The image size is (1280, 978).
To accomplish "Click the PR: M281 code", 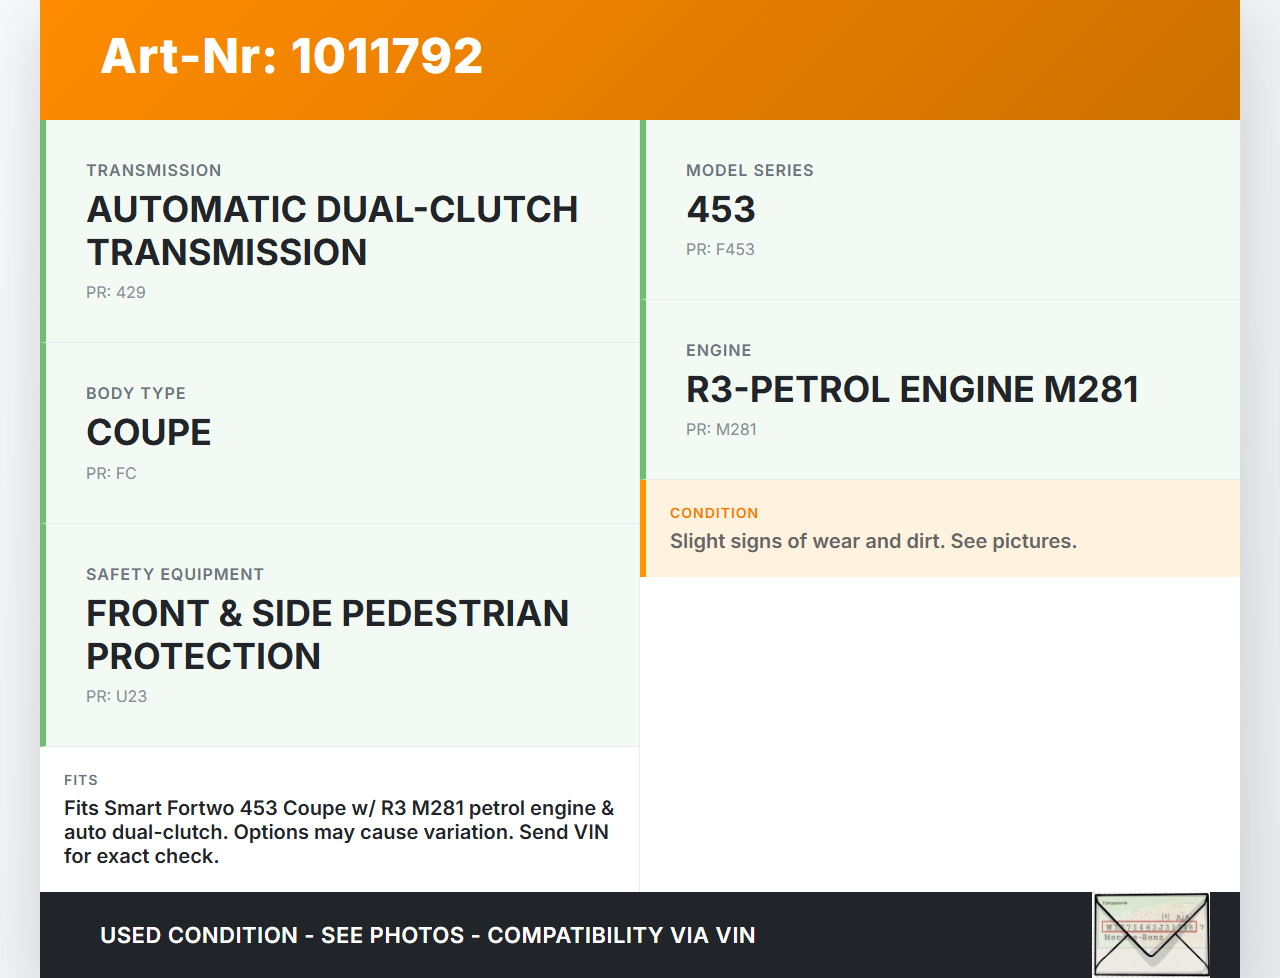I will click(721, 430).
